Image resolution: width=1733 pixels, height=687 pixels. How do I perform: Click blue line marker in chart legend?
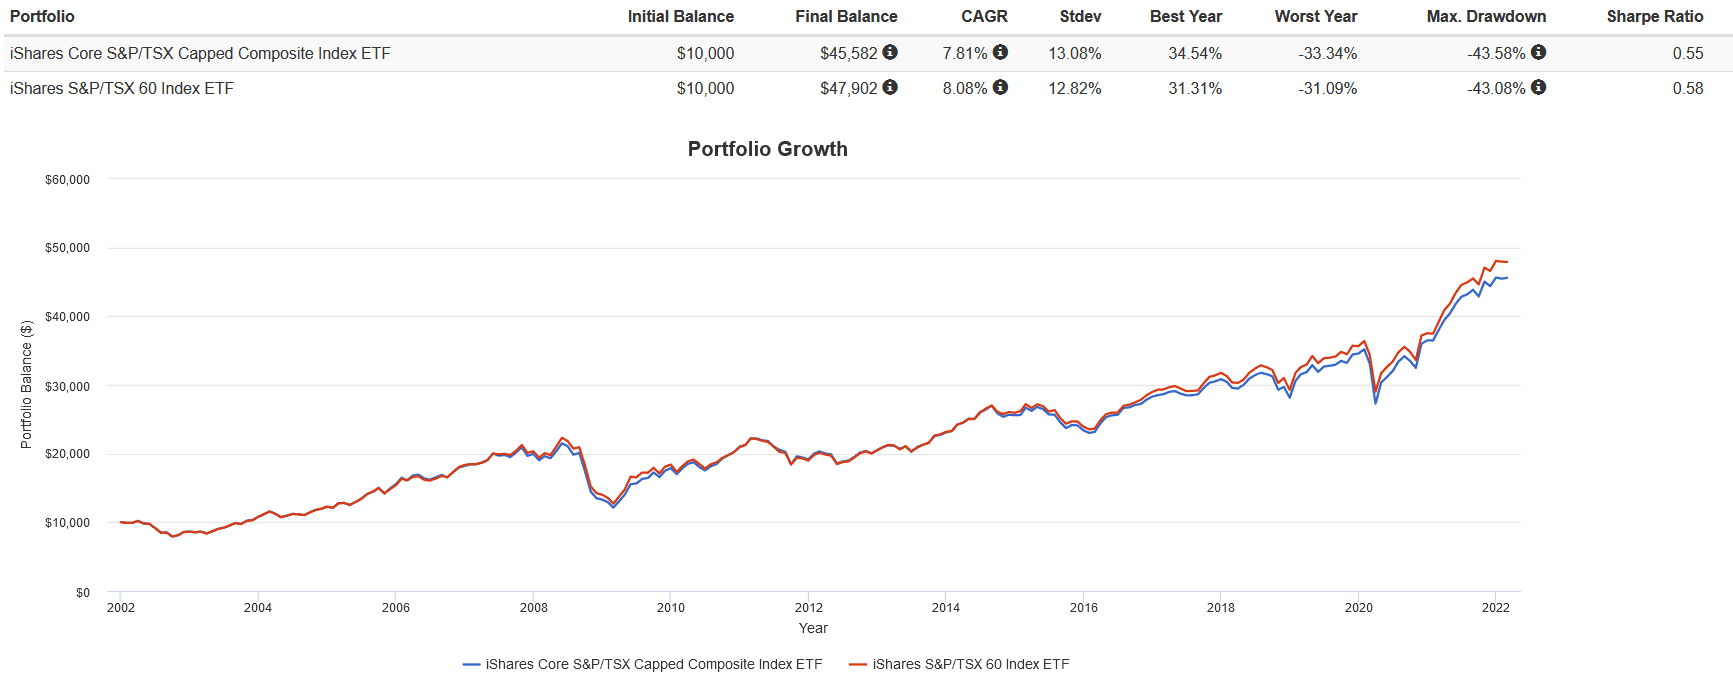(x=471, y=664)
